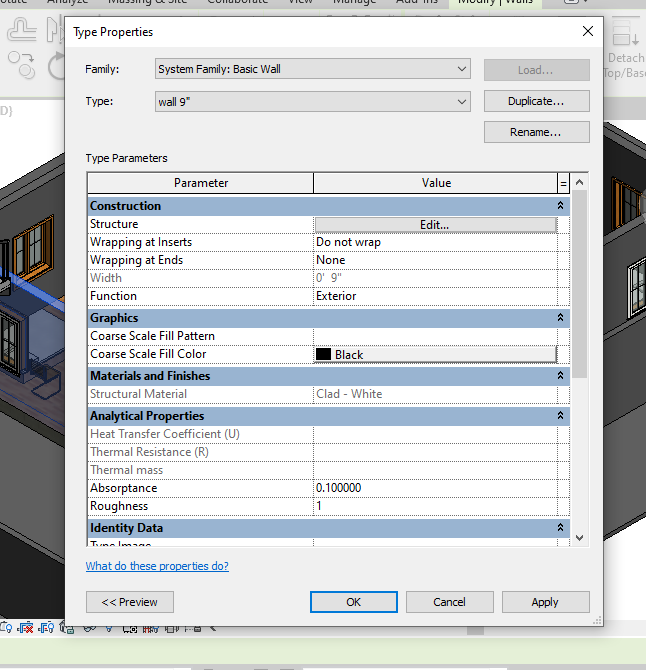Click Apply button
The image size is (646, 670).
546,602
